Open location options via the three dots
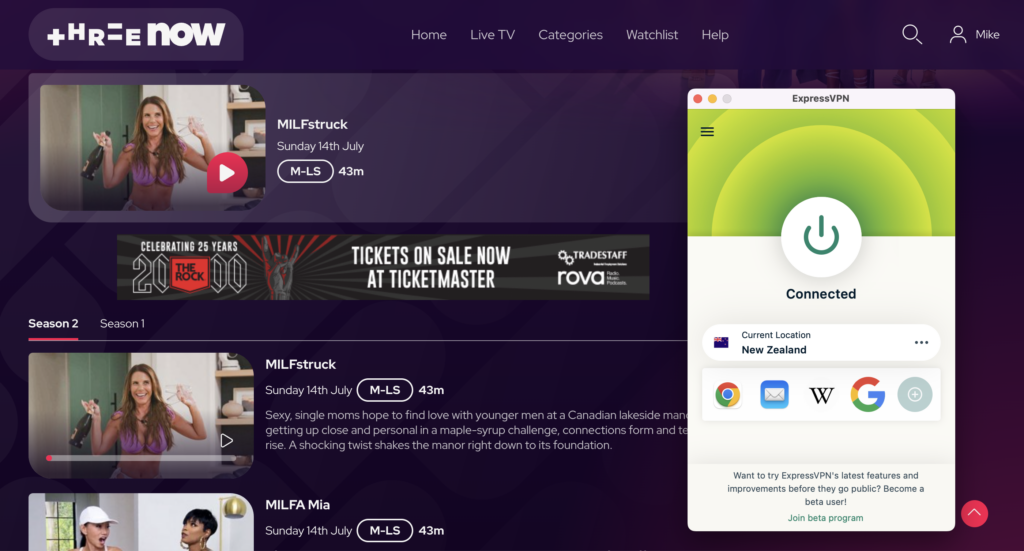This screenshot has height=551, width=1024. [x=921, y=343]
